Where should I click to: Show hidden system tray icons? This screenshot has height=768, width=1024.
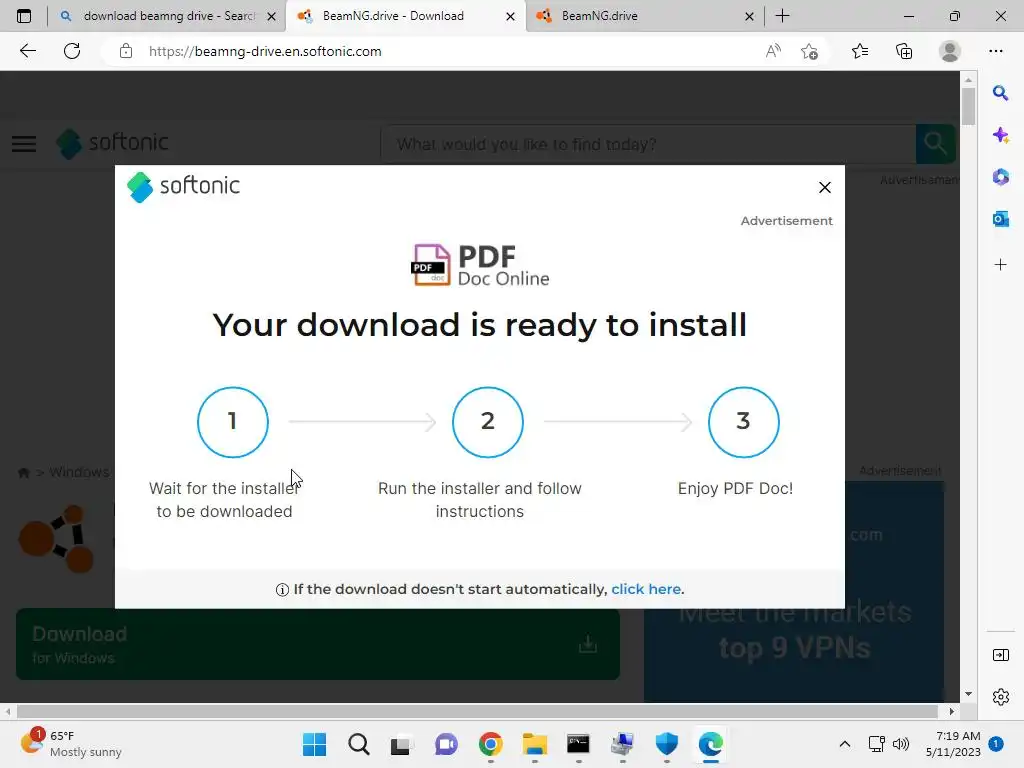844,744
